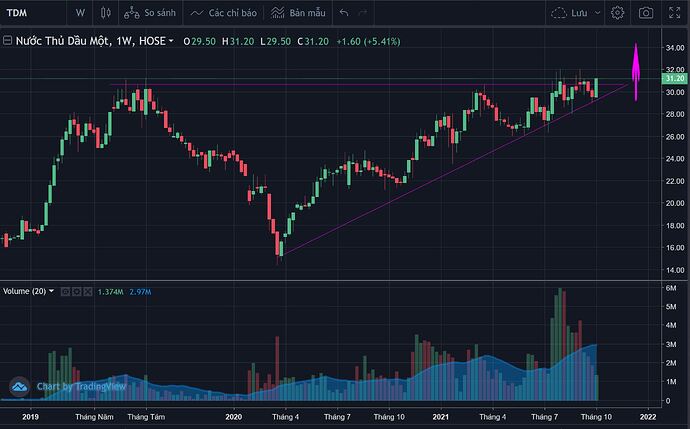This screenshot has height=429, width=690.
Task: Click the 2.97M volume average value
Action: (x=140, y=292)
